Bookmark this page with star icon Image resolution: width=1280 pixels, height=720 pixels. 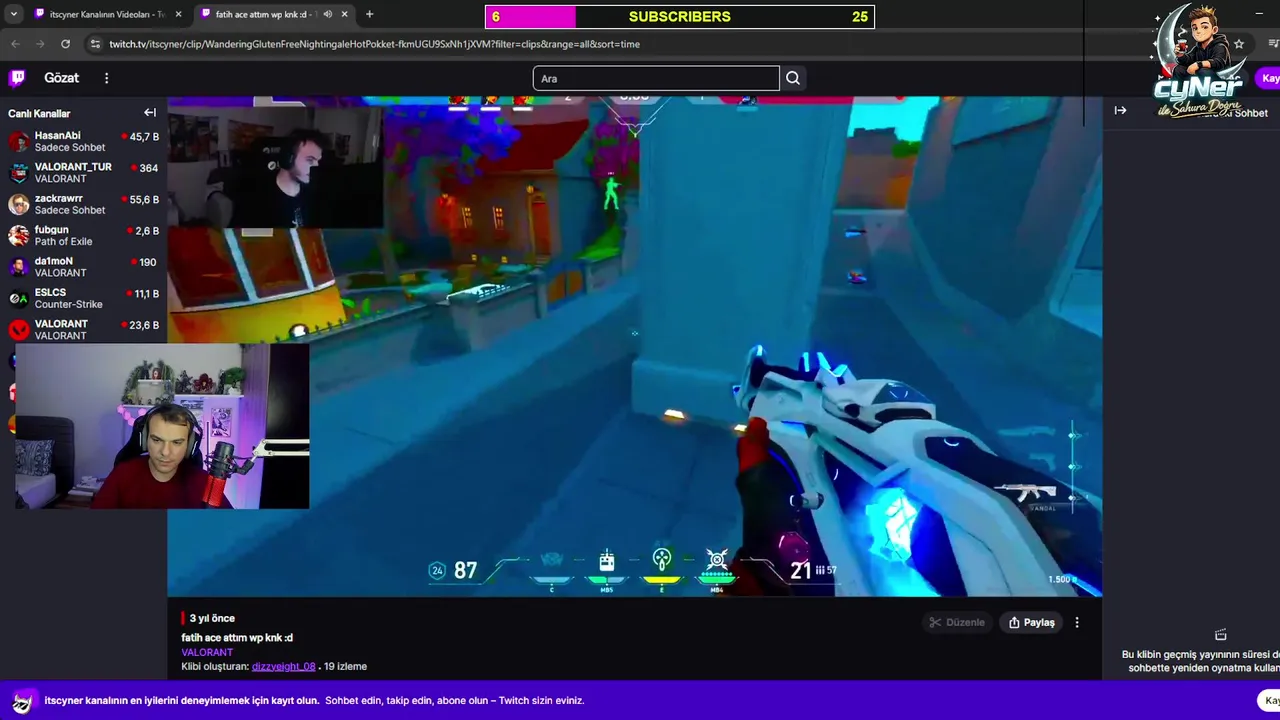[1239, 44]
